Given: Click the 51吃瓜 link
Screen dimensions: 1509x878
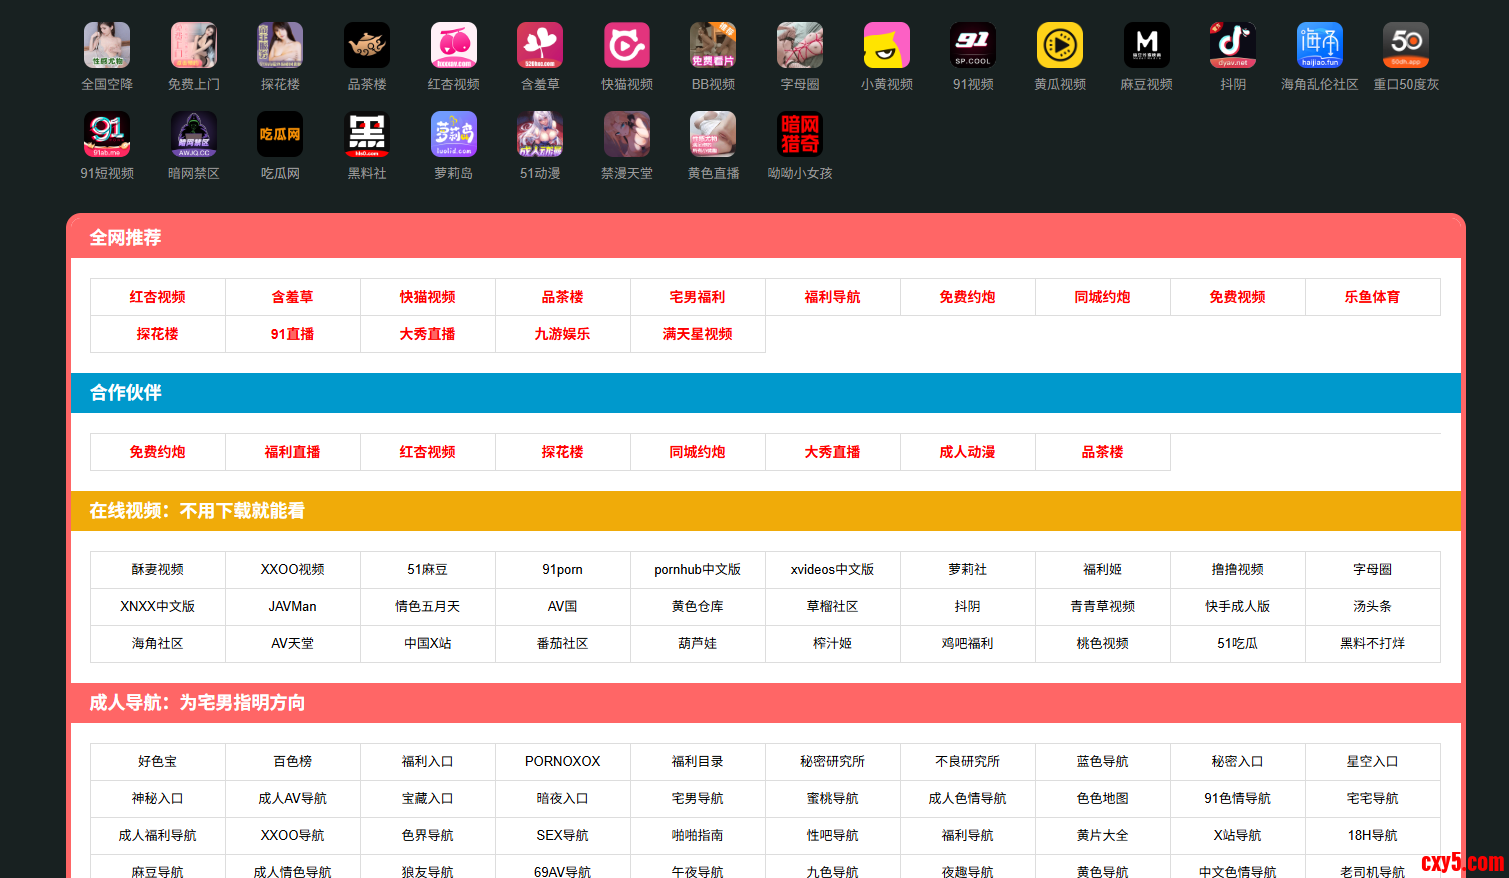Looking at the screenshot, I should (x=1237, y=643).
